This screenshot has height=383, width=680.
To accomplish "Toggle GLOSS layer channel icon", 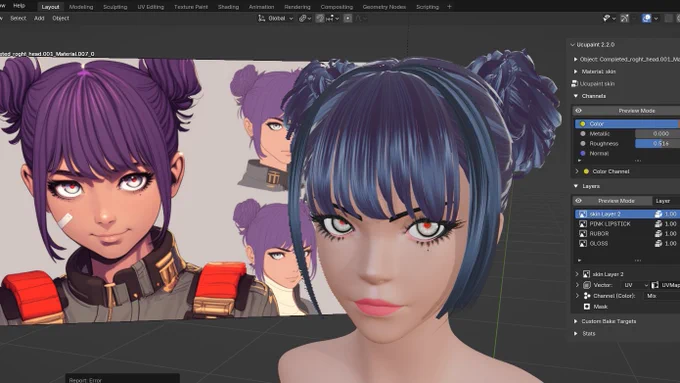I will tap(658, 243).
